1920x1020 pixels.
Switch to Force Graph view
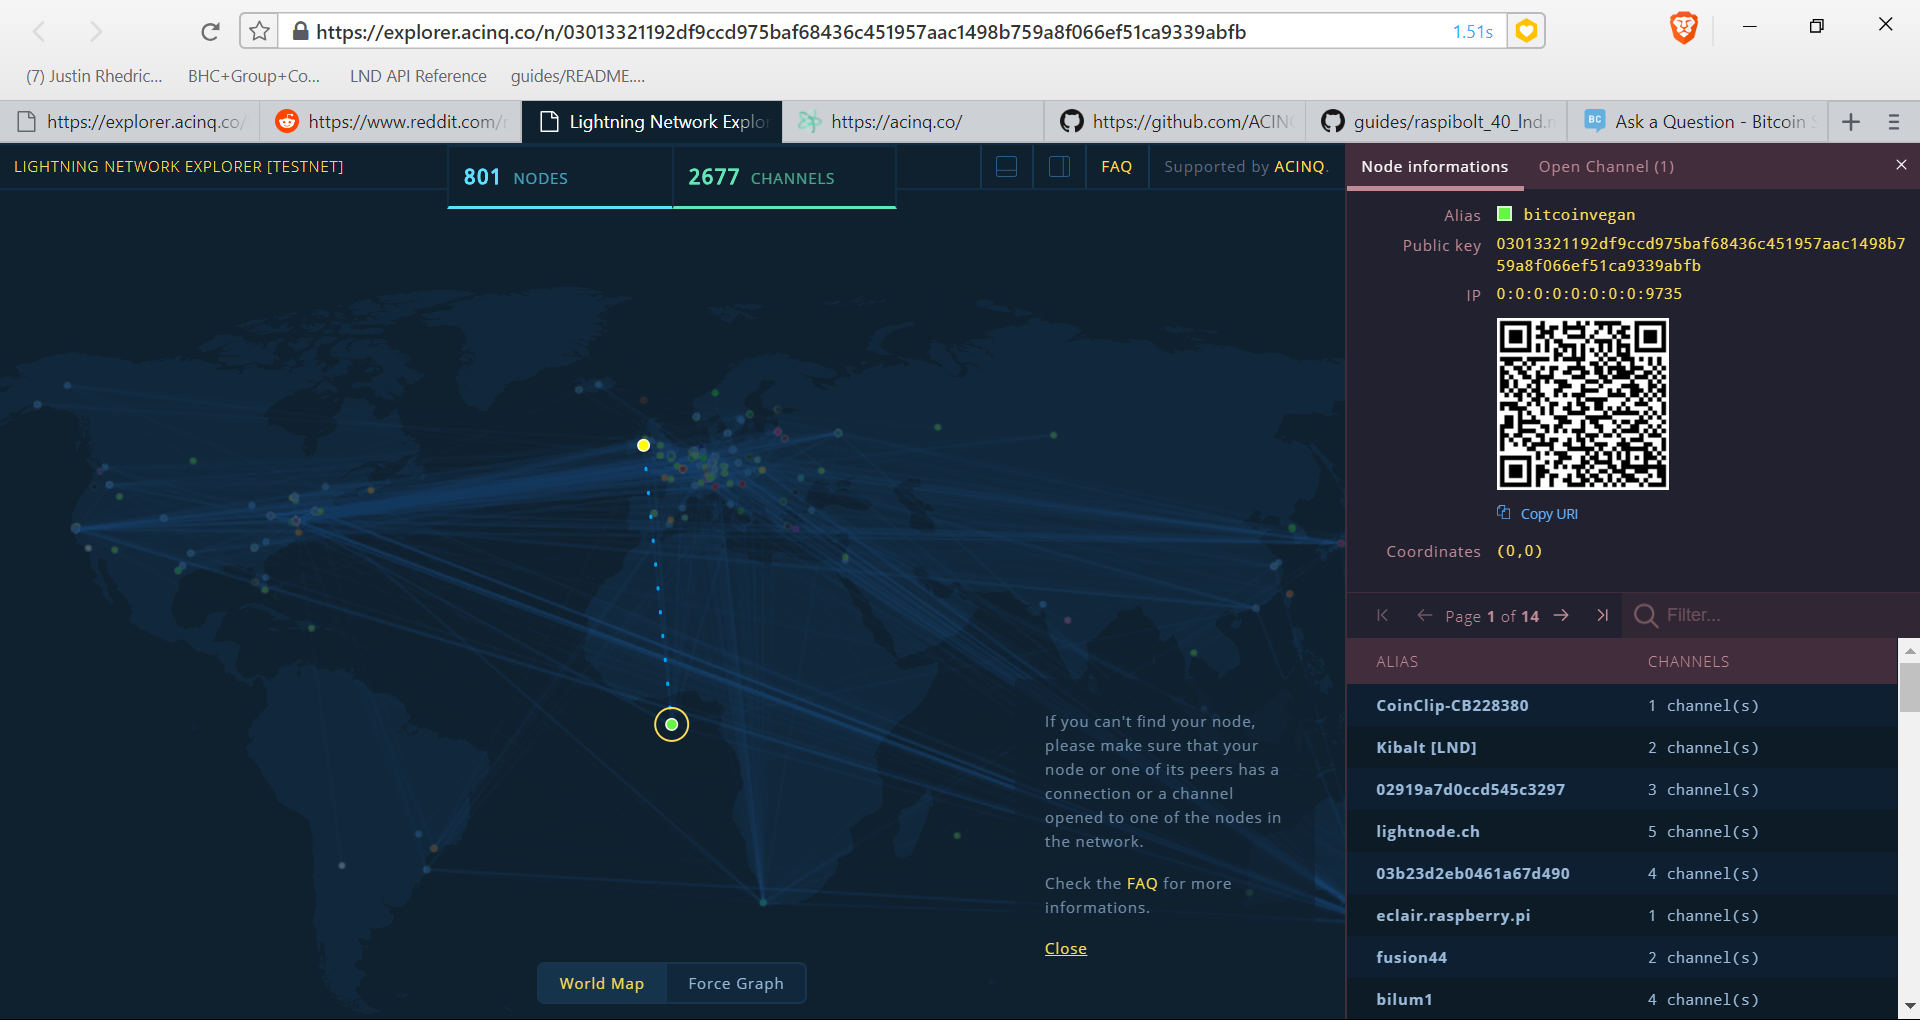click(x=735, y=984)
